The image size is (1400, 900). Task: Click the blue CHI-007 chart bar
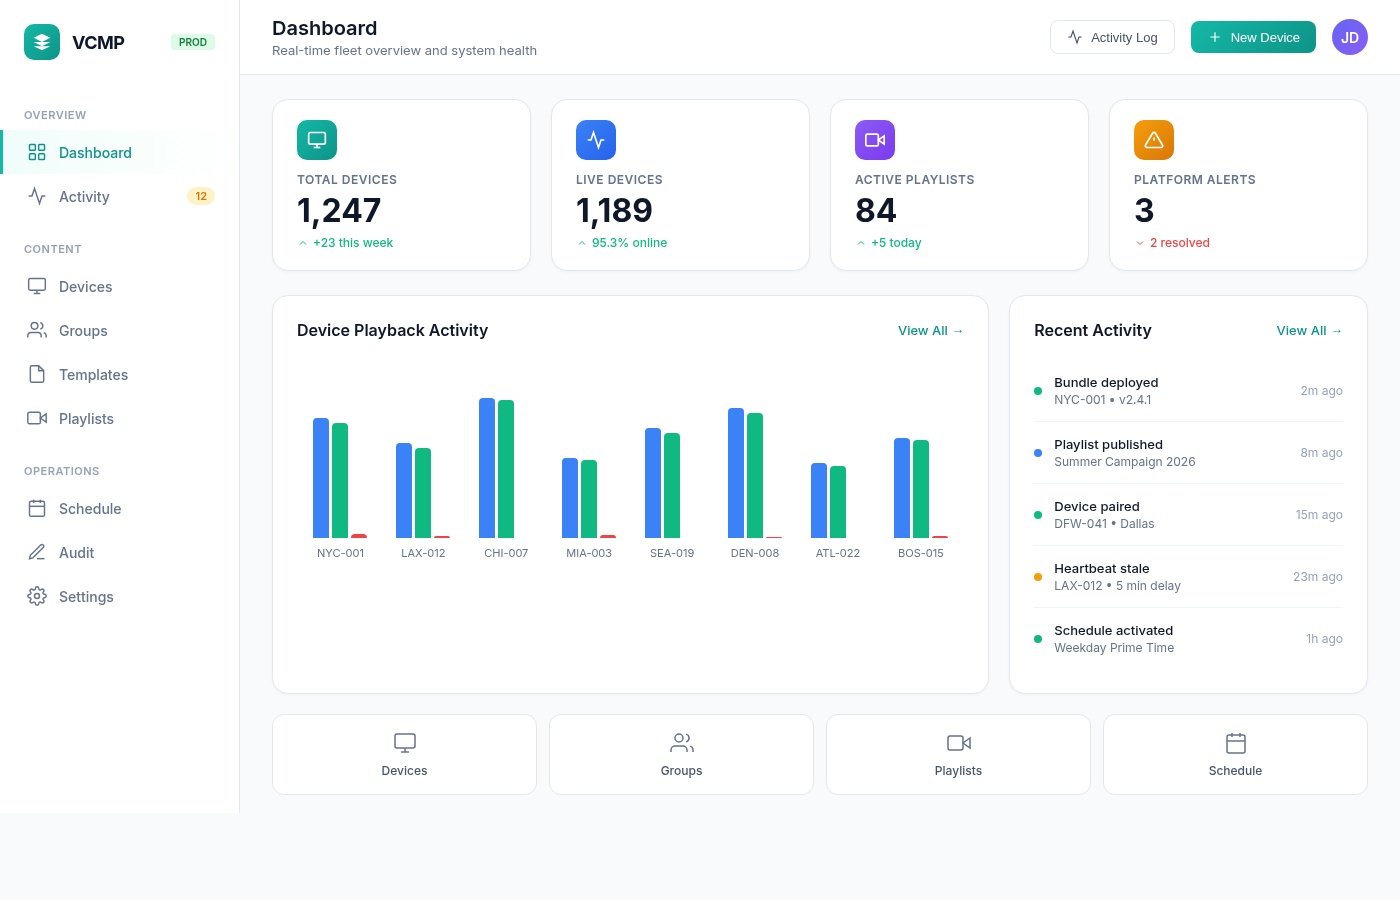[x=487, y=468]
